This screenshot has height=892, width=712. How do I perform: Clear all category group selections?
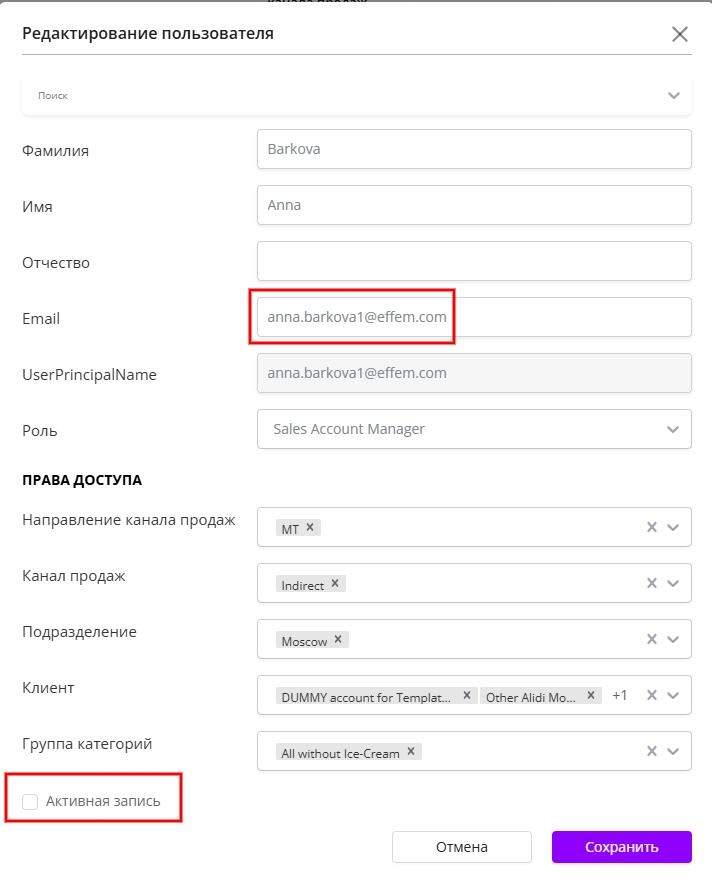click(651, 752)
